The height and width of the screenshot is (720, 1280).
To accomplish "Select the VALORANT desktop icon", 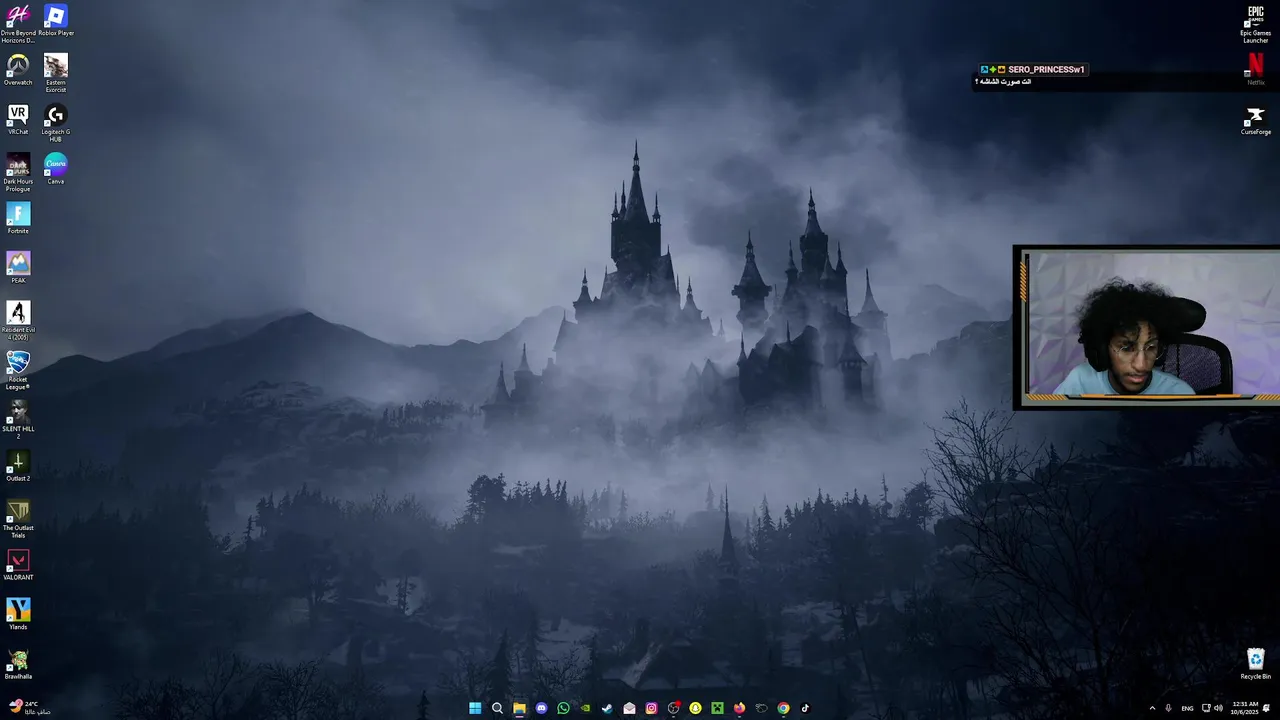I will pos(18,565).
